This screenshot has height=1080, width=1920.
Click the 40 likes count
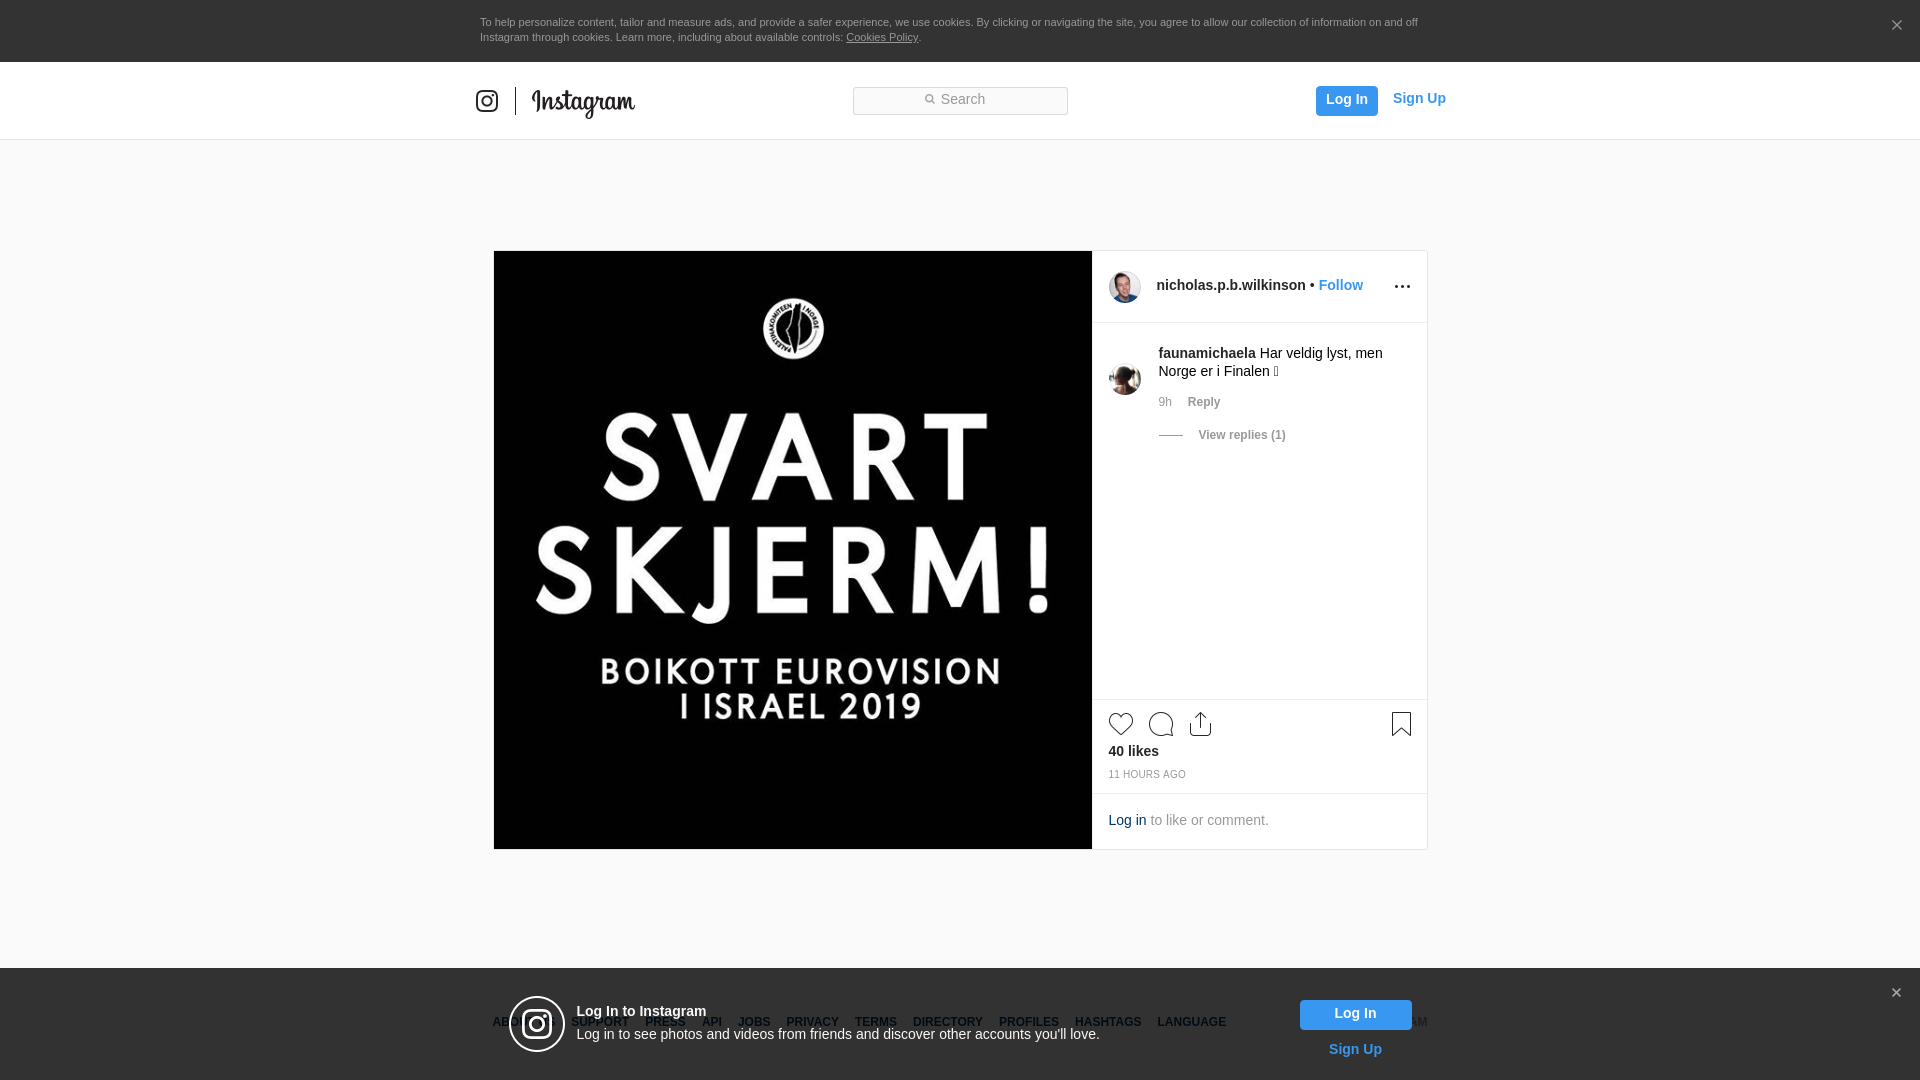[1134, 751]
